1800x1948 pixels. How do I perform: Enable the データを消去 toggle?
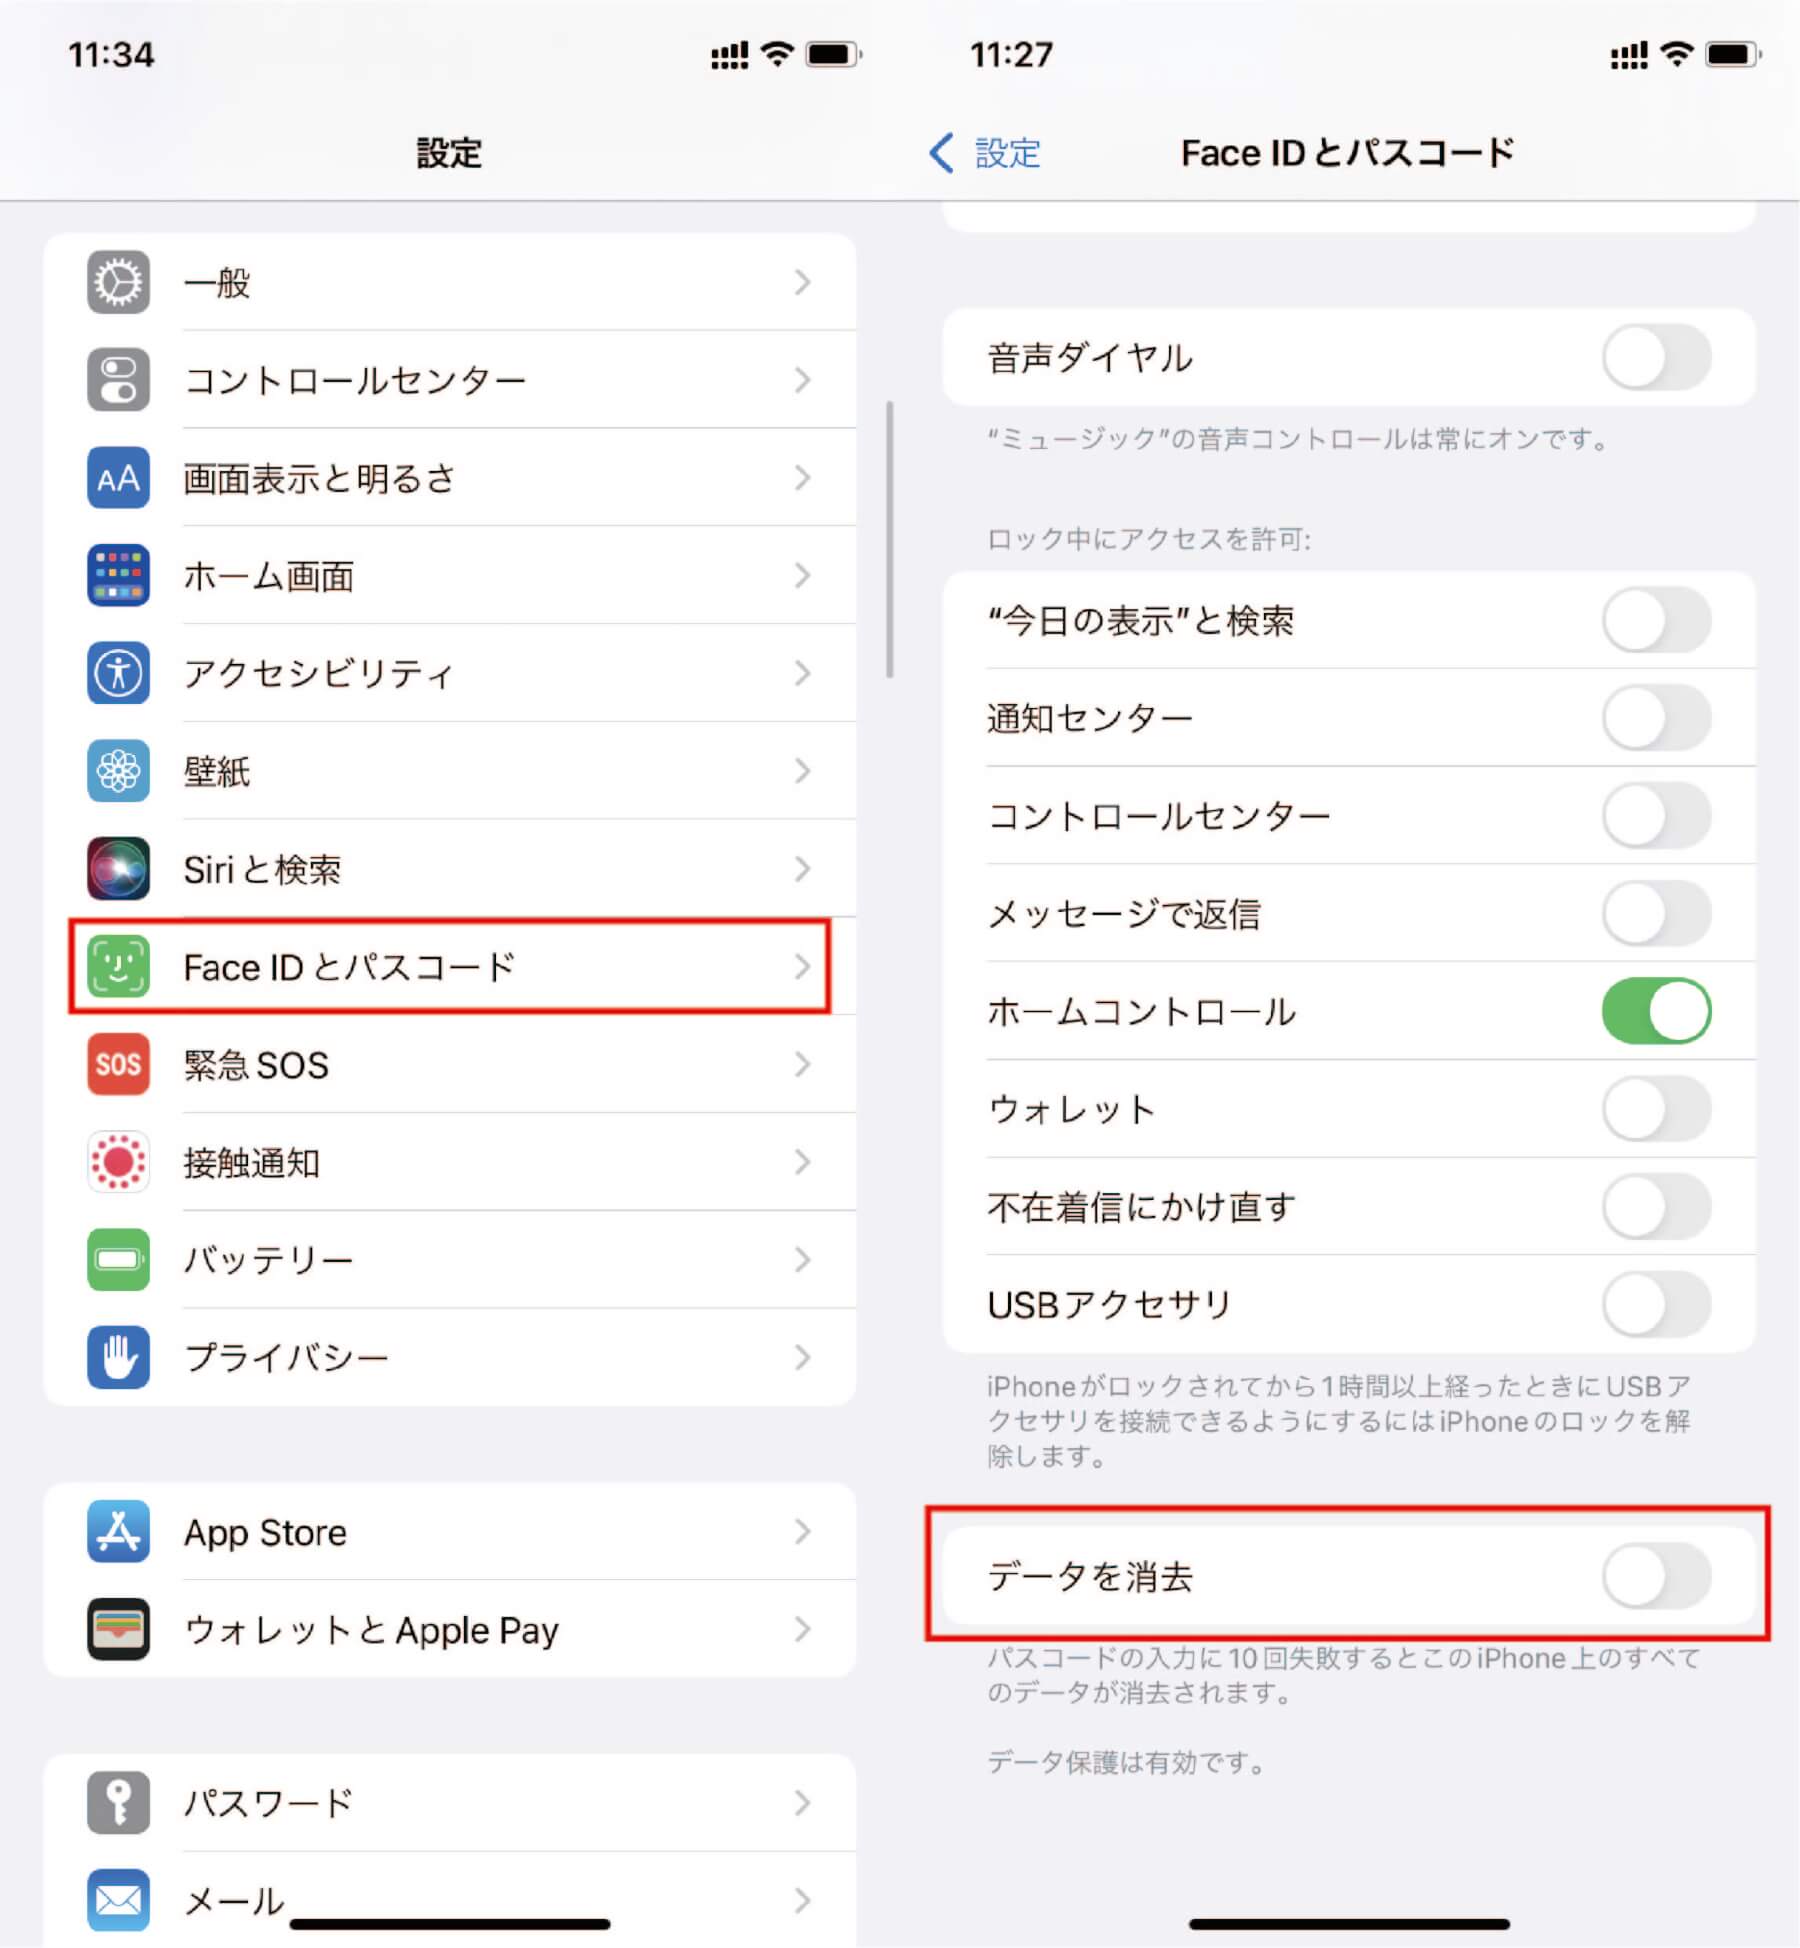pos(1656,1576)
